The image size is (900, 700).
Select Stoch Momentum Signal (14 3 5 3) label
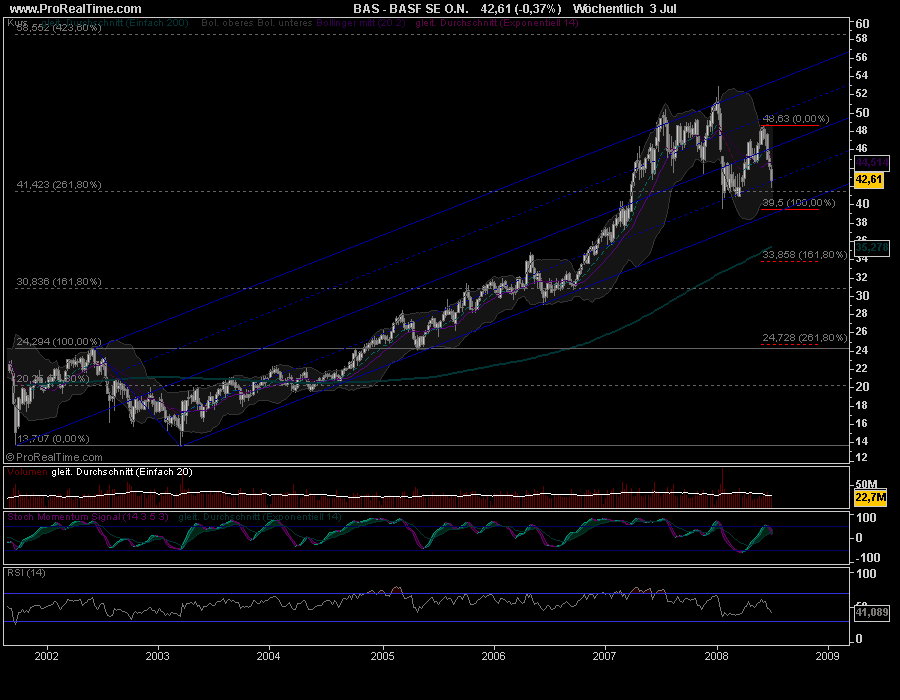point(88,517)
